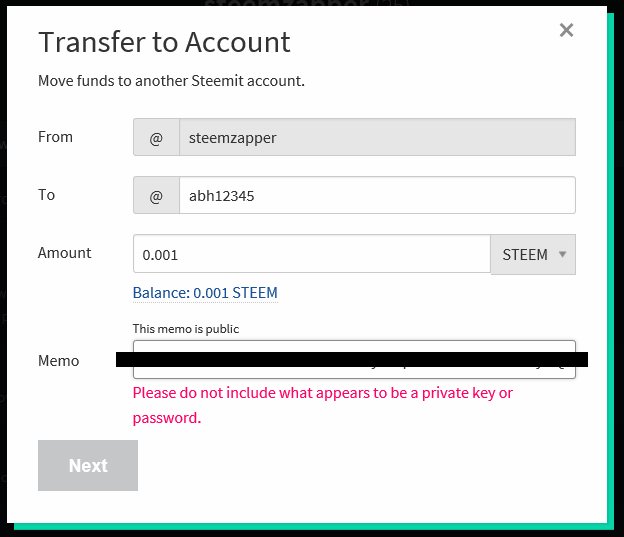Image resolution: width=624 pixels, height=537 pixels.
Task: Click the Amount field showing 0.001
Action: point(312,255)
